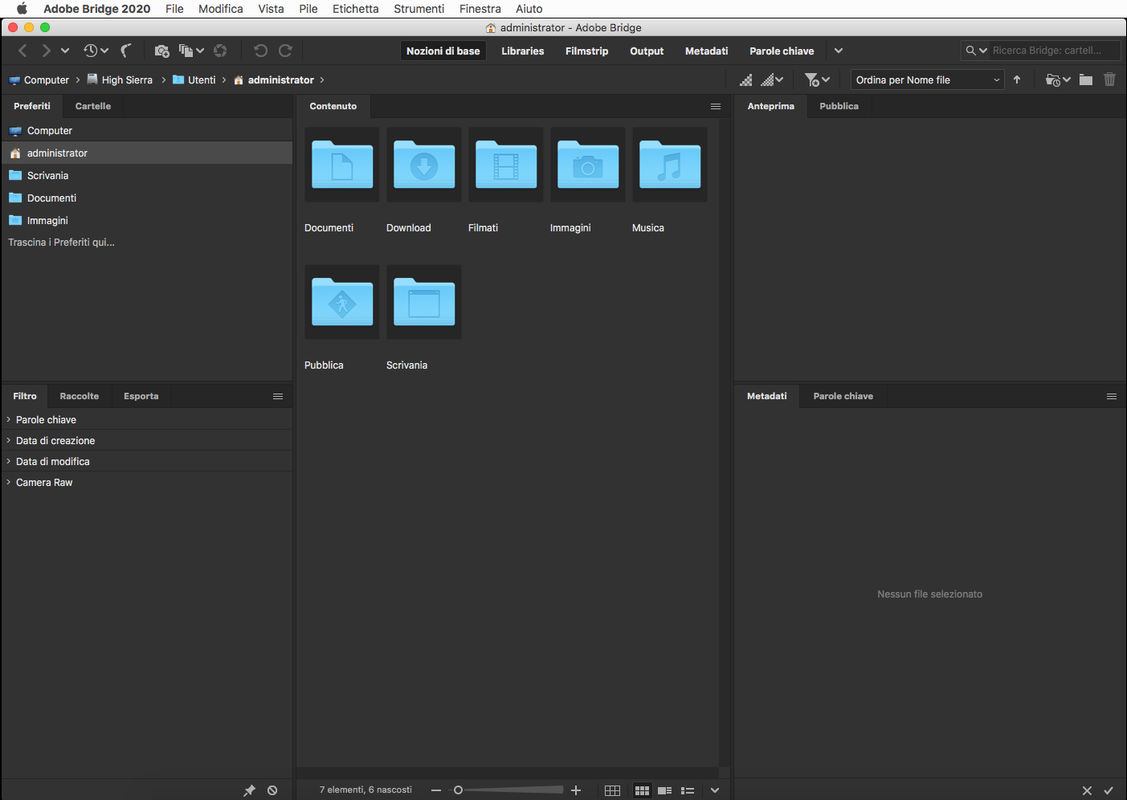Click the Open in Camera Raw icon
The width and height of the screenshot is (1127, 800).
(x=221, y=50)
